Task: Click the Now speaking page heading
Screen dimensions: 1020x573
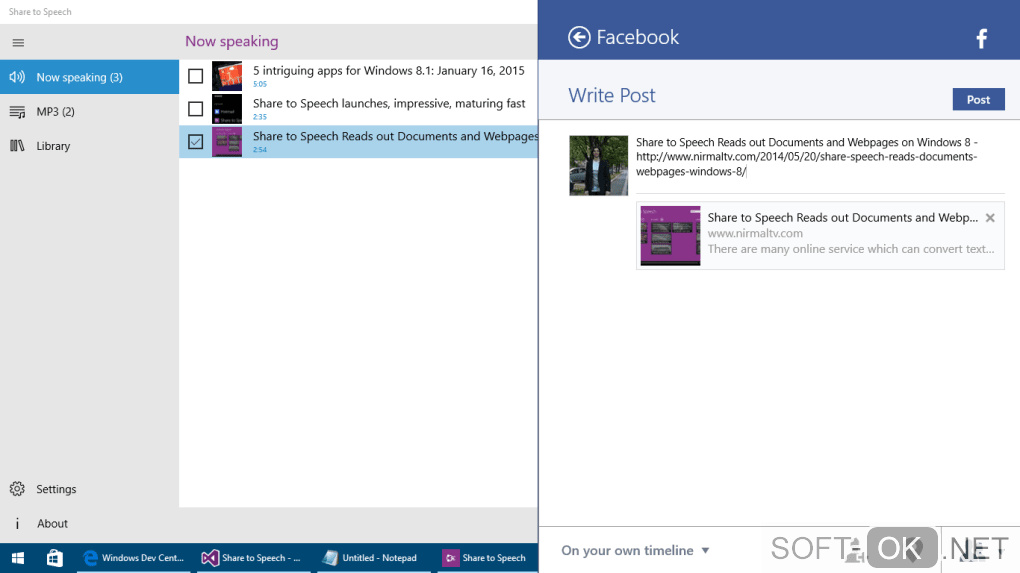Action: pyautogui.click(x=232, y=42)
